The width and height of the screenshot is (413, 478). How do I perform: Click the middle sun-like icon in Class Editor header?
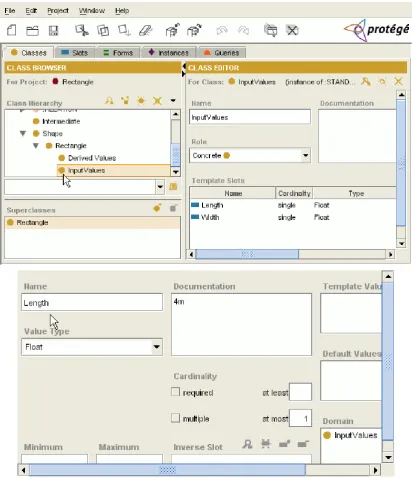(x=382, y=81)
